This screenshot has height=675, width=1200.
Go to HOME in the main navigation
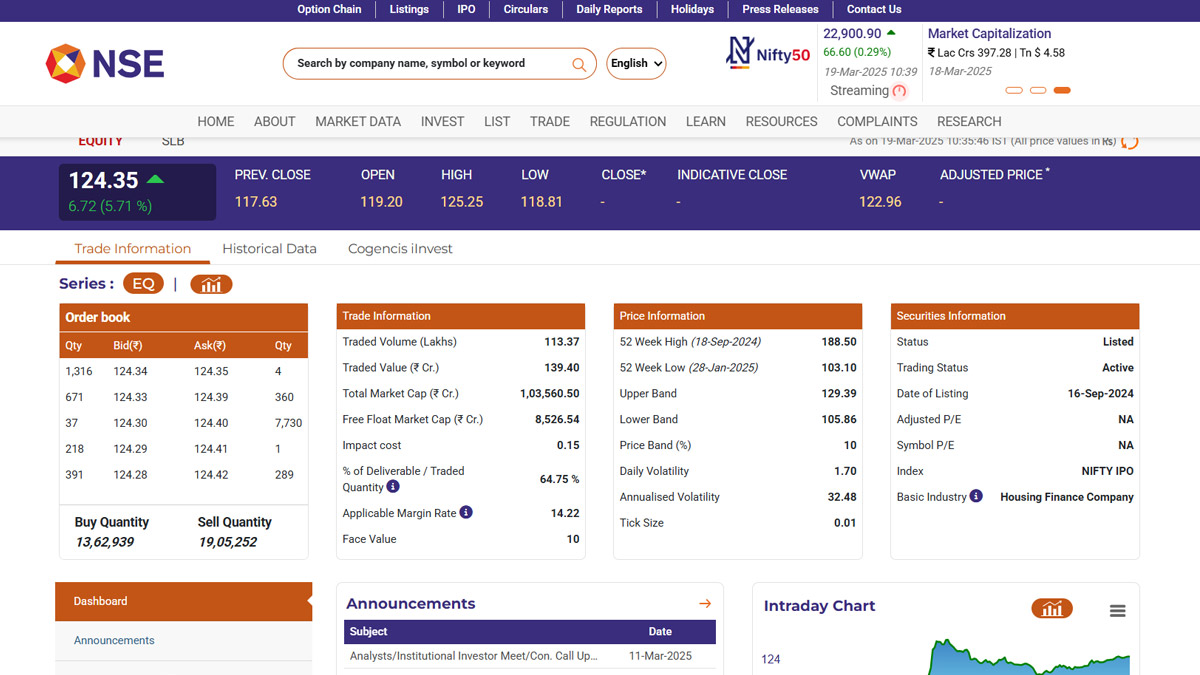[216, 121]
